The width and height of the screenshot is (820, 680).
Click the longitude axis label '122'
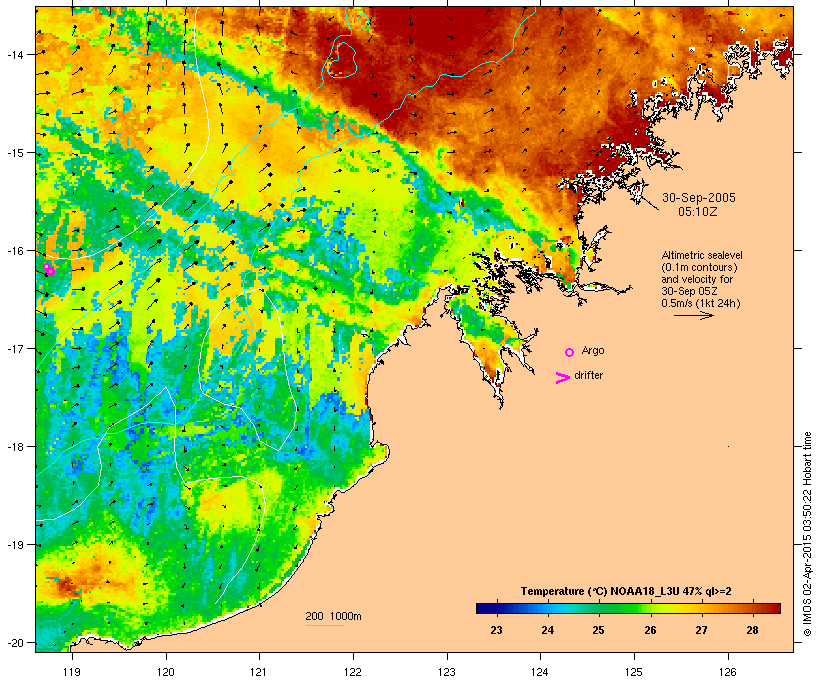353,672
